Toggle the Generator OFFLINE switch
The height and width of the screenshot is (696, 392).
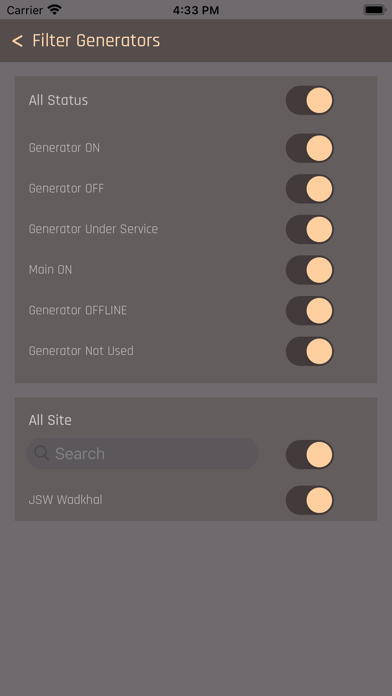point(309,311)
